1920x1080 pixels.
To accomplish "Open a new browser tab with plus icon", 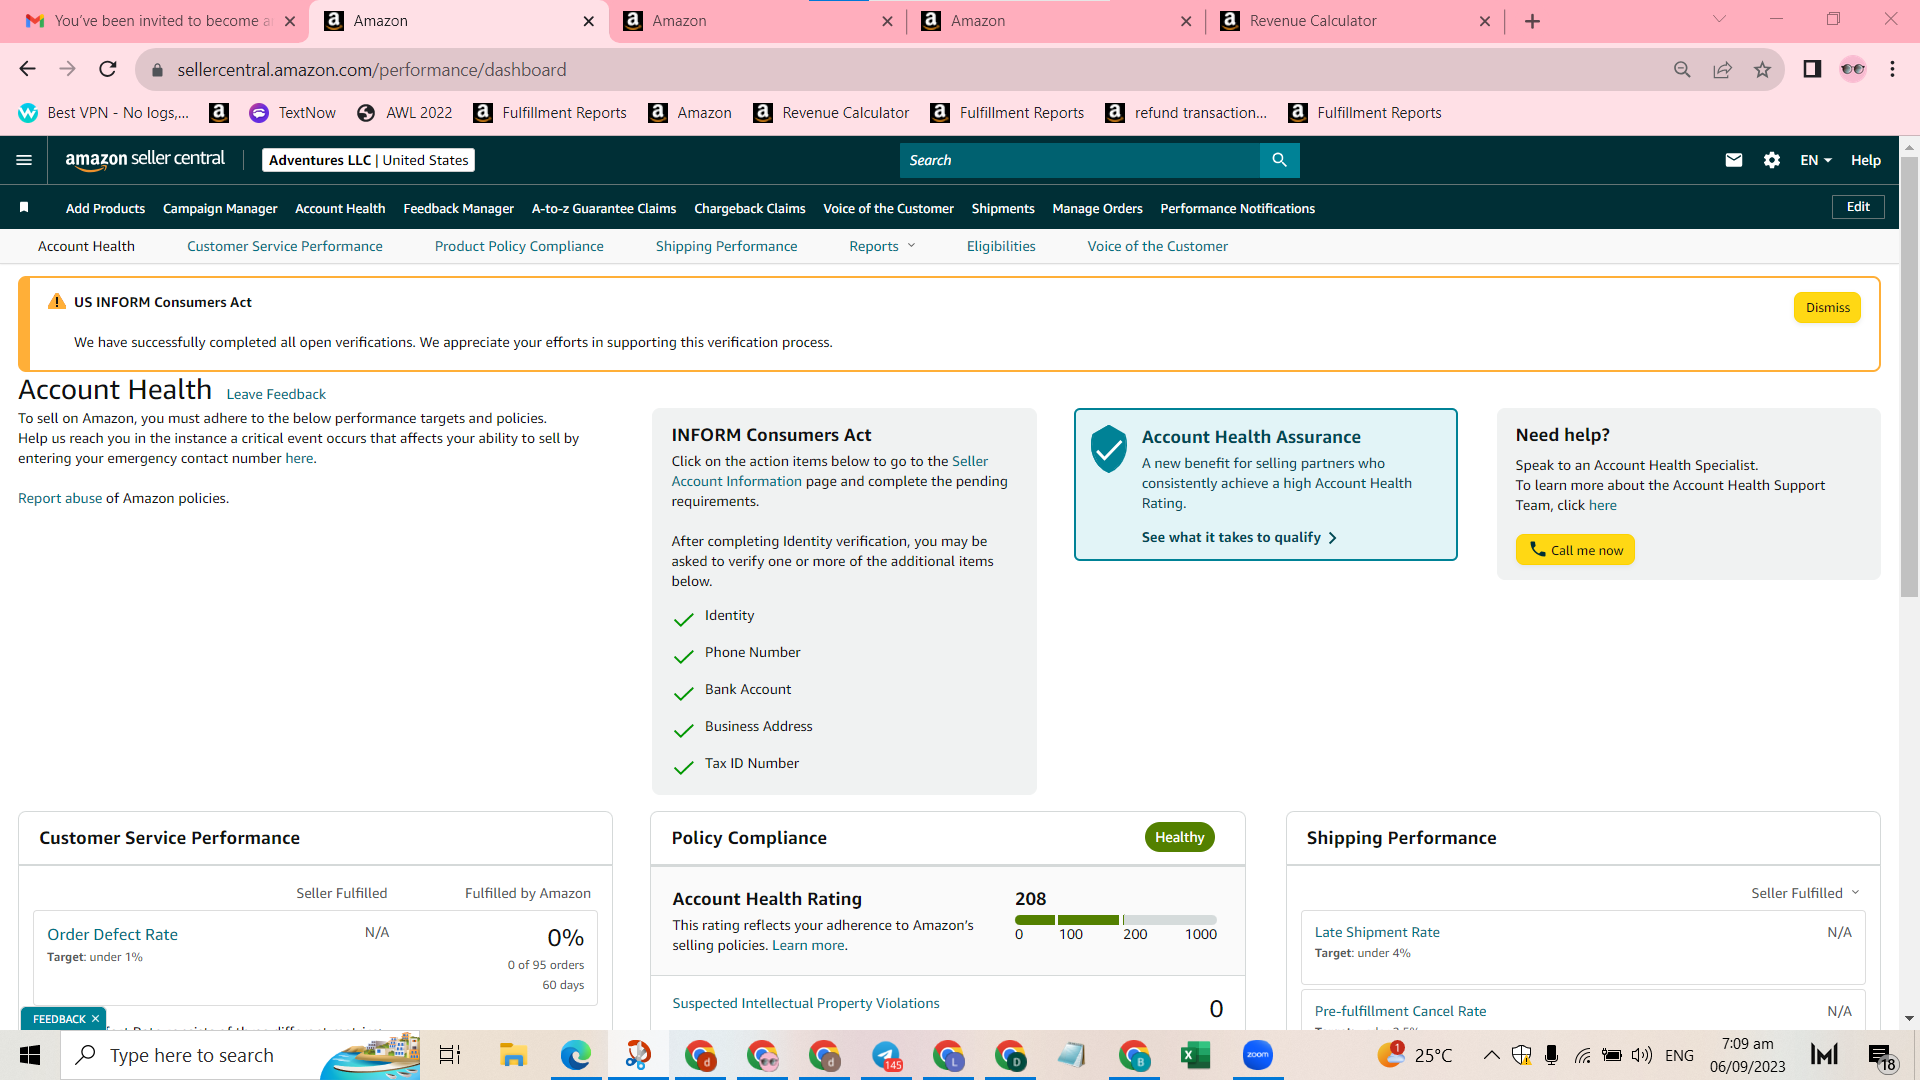I will pos(1532,21).
